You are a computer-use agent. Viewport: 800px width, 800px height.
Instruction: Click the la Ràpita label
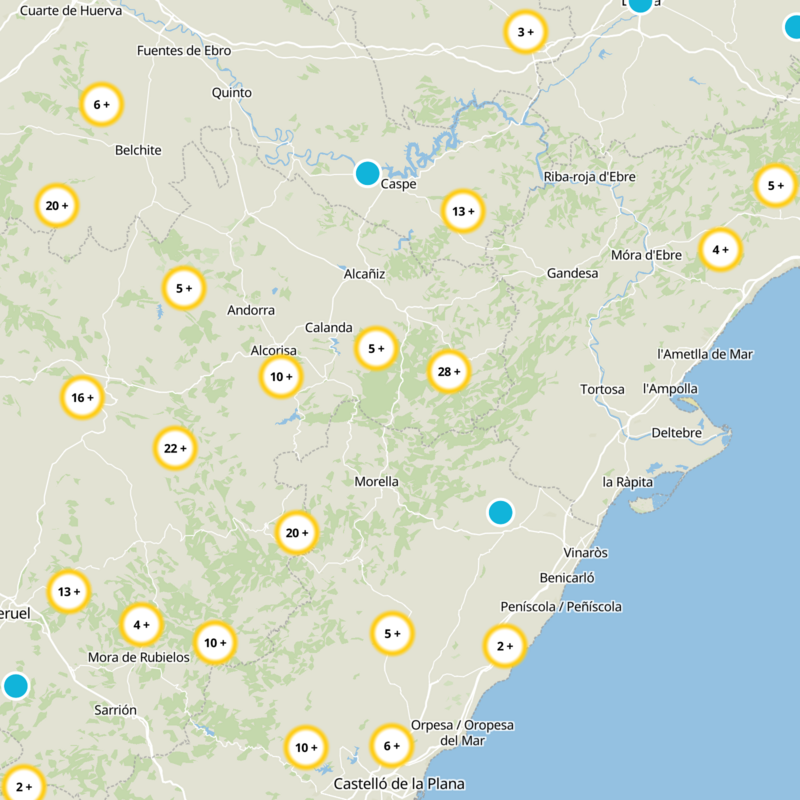pos(628,482)
